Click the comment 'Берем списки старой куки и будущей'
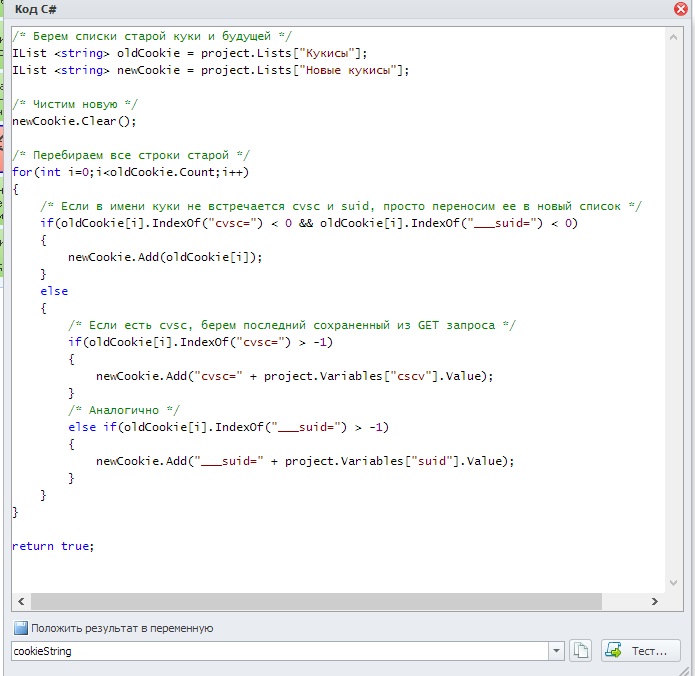Viewport: 695px width, 676px height. [x=152, y=36]
